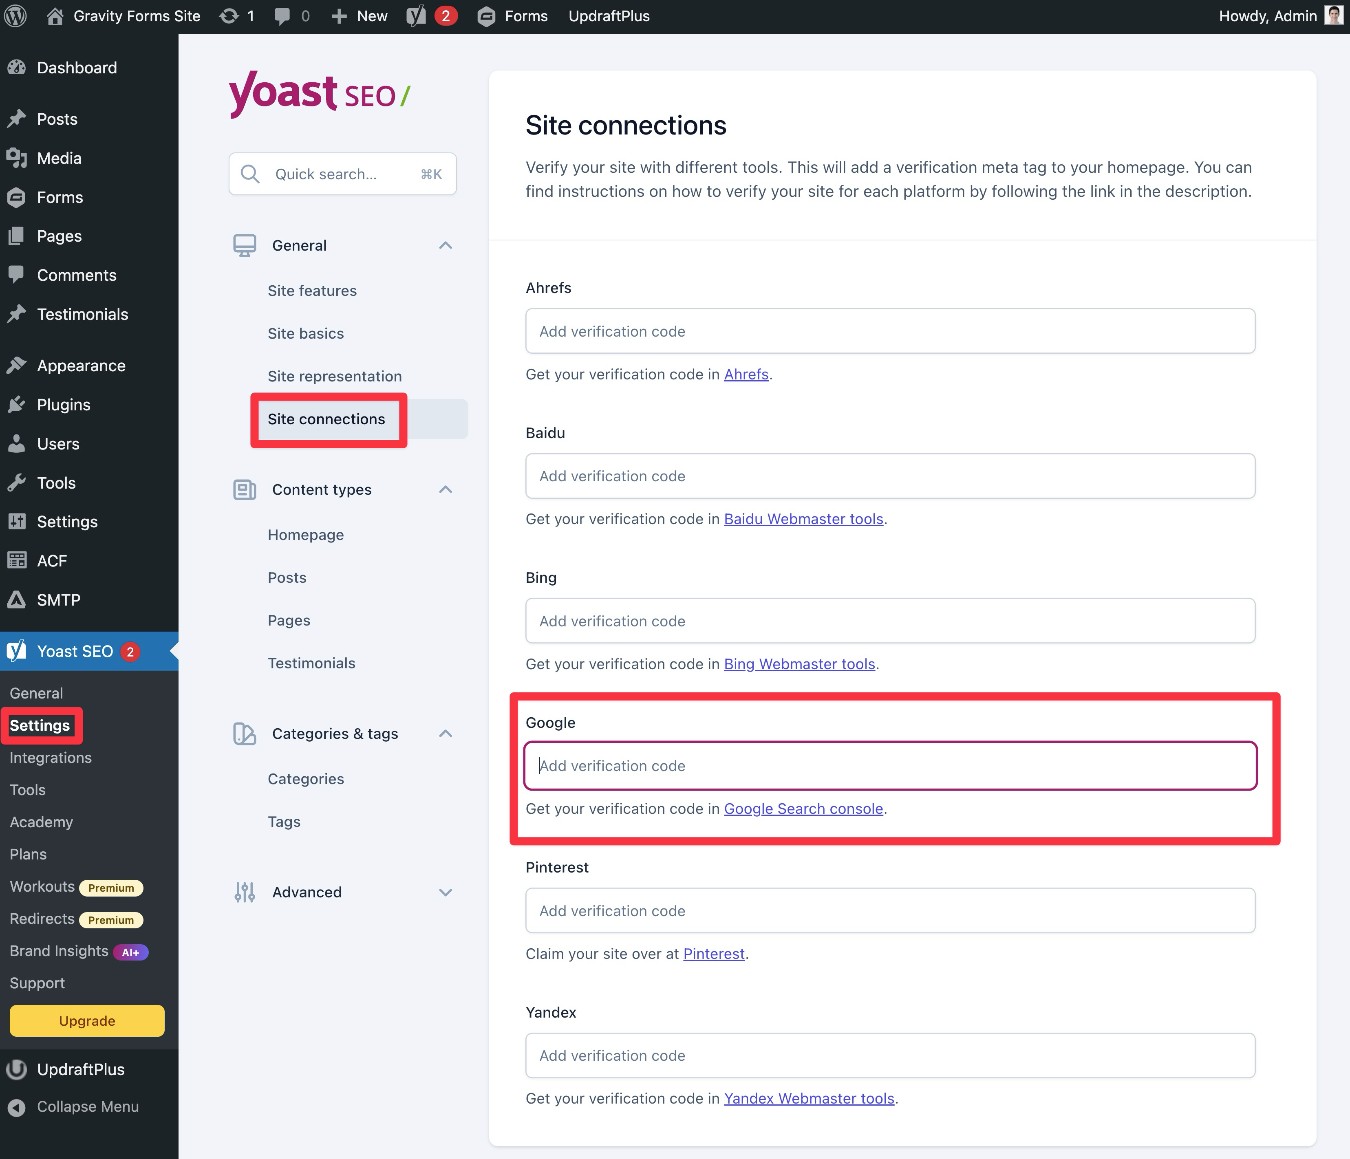The image size is (1350, 1159).
Task: Click the Yoast SEO logo
Action: pos(318,93)
